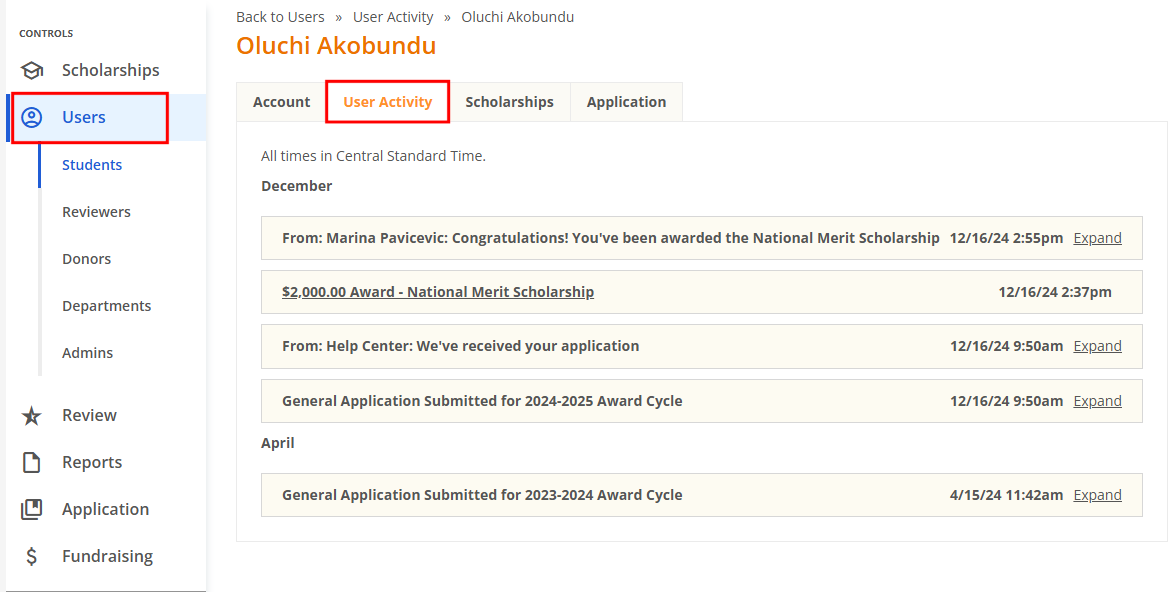Expand the Help Center received-application message
The image size is (1174, 592).
tap(1097, 345)
